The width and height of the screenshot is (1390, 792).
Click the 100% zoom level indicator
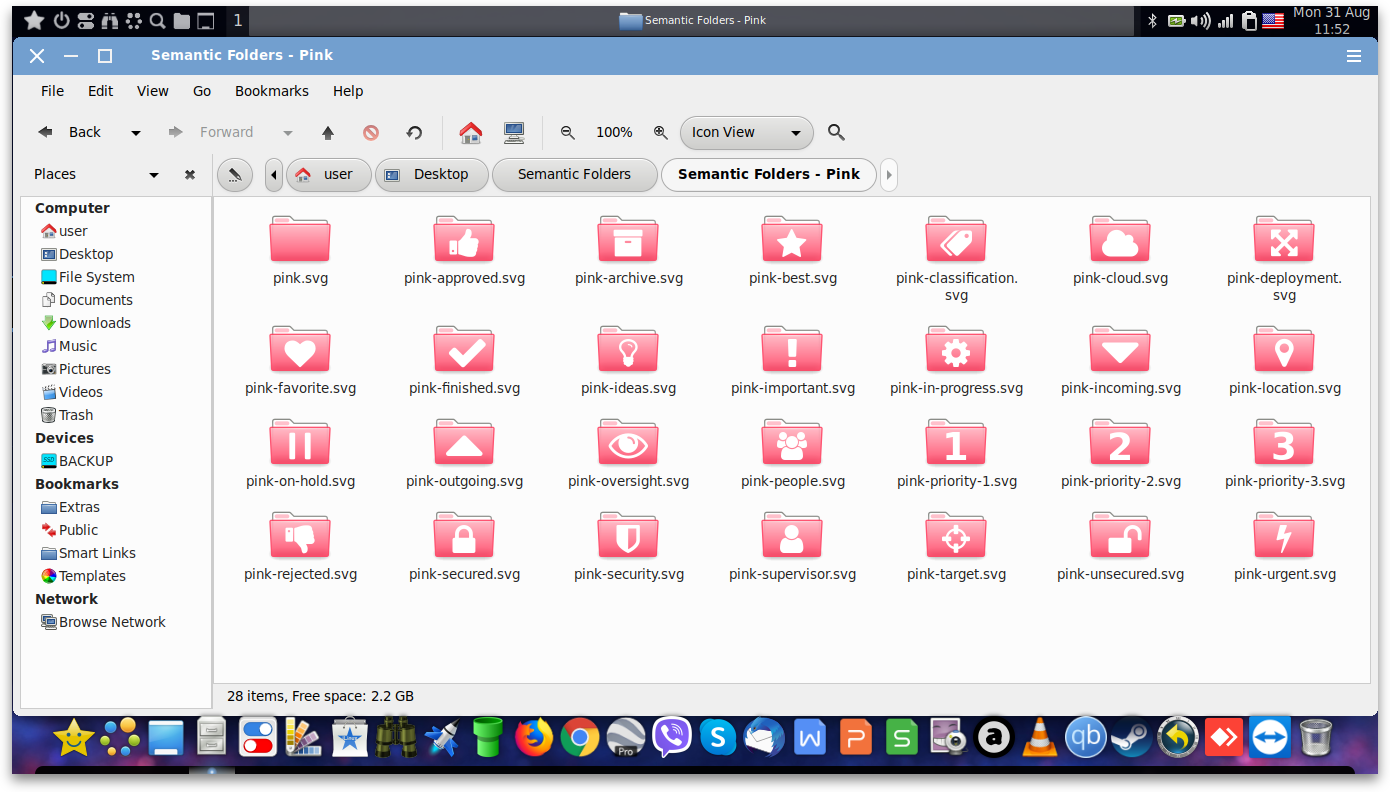pyautogui.click(x=614, y=132)
